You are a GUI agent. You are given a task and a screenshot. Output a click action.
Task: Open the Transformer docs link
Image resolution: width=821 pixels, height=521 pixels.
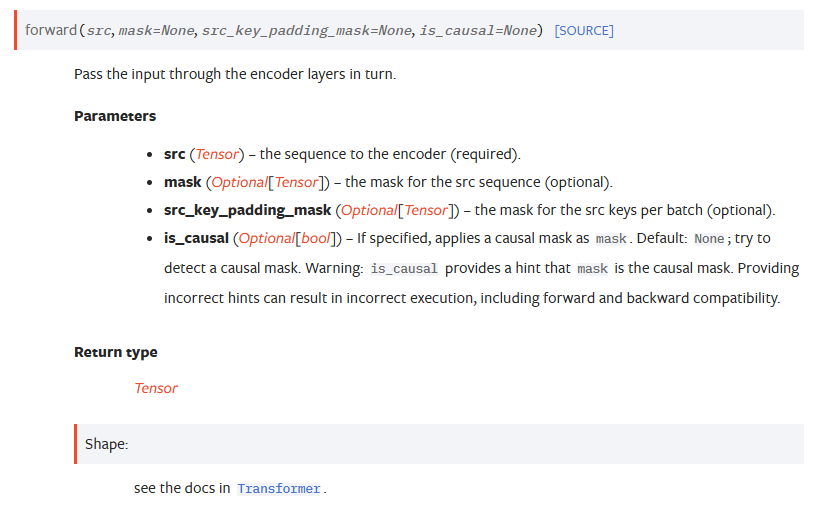pos(279,489)
